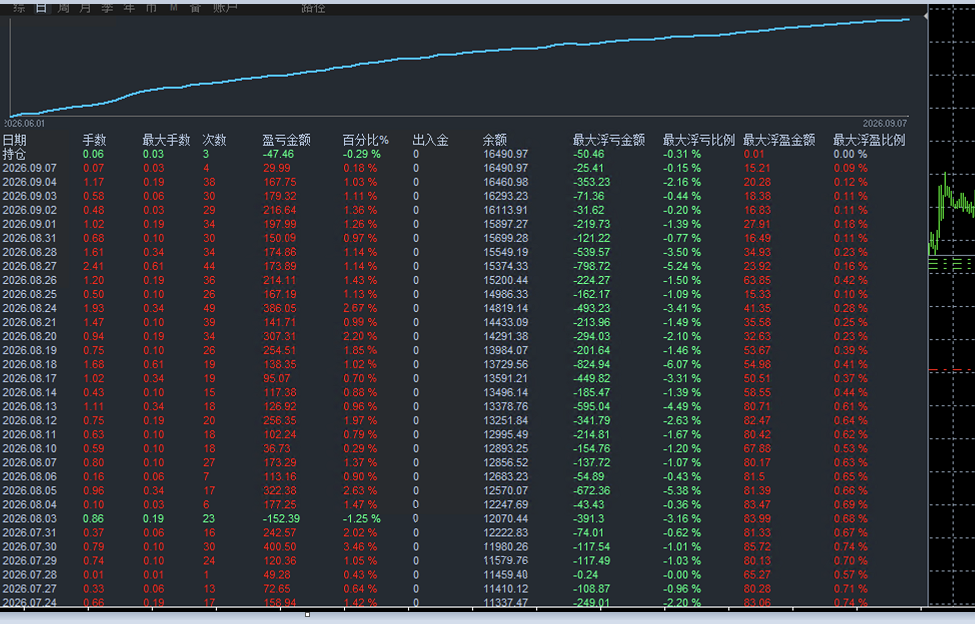
Task: Click the -152.39 loss amount cell
Action: pos(281,518)
